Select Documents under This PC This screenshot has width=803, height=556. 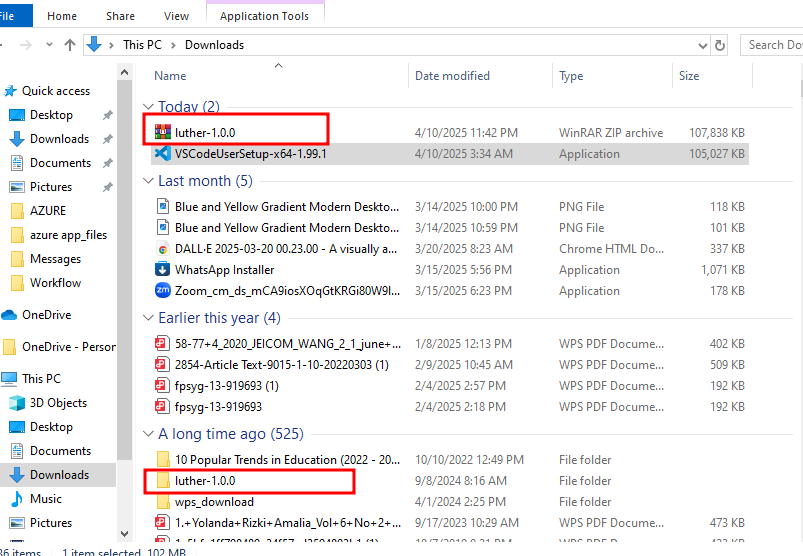tap(60, 451)
